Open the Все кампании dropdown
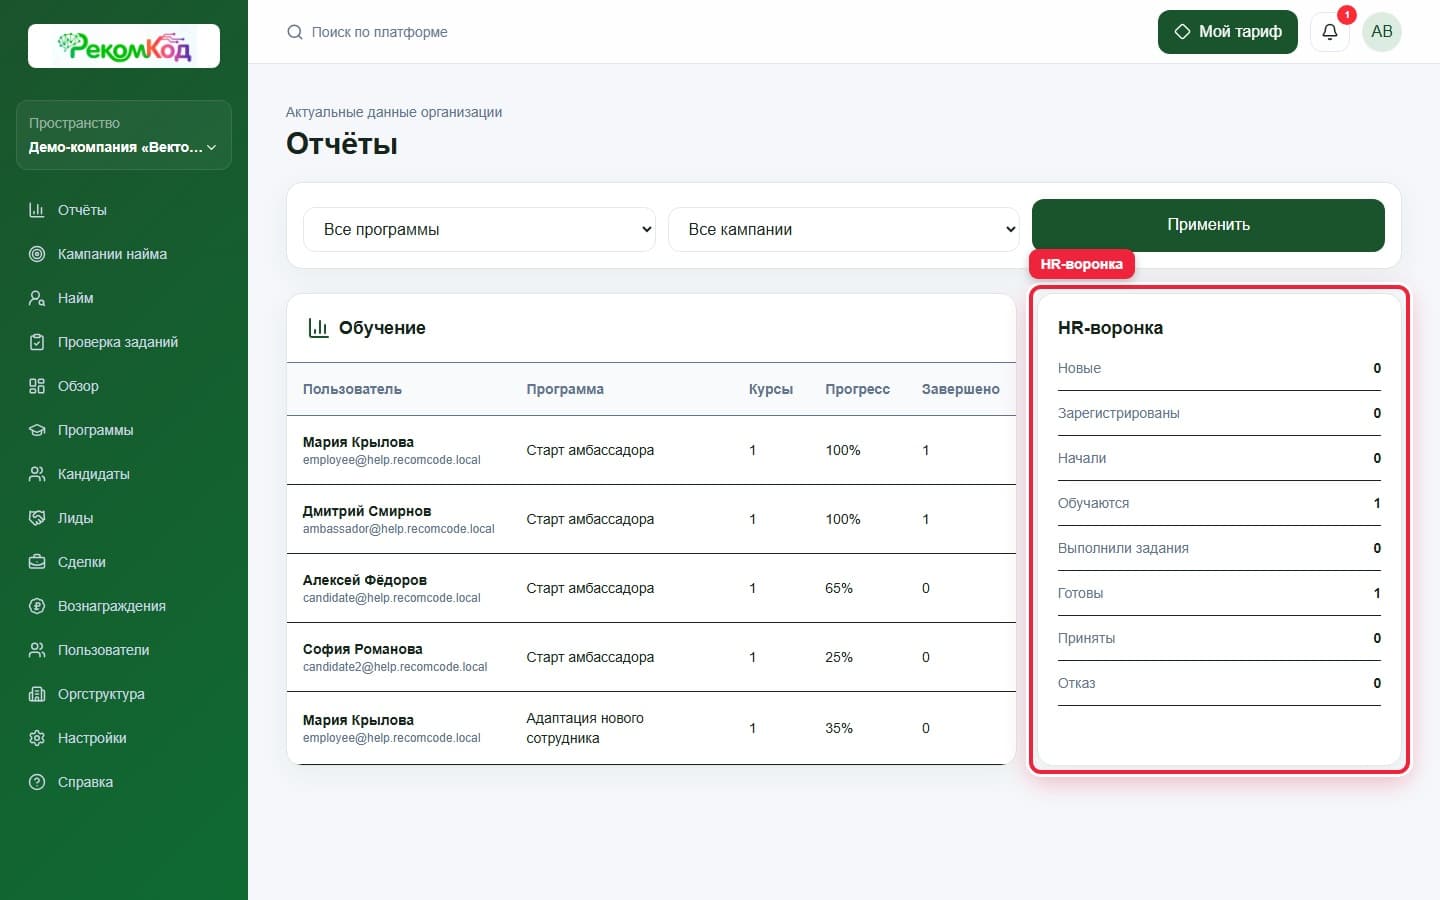 point(844,229)
